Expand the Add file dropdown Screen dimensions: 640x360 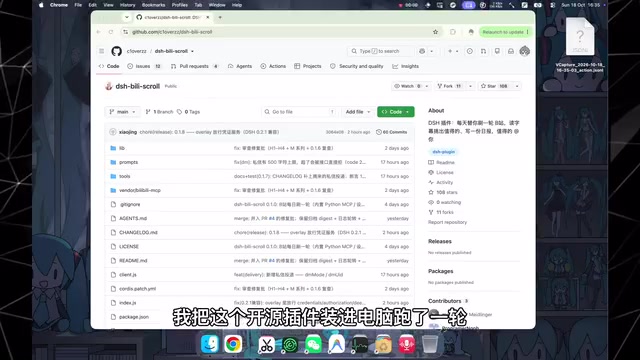point(358,112)
